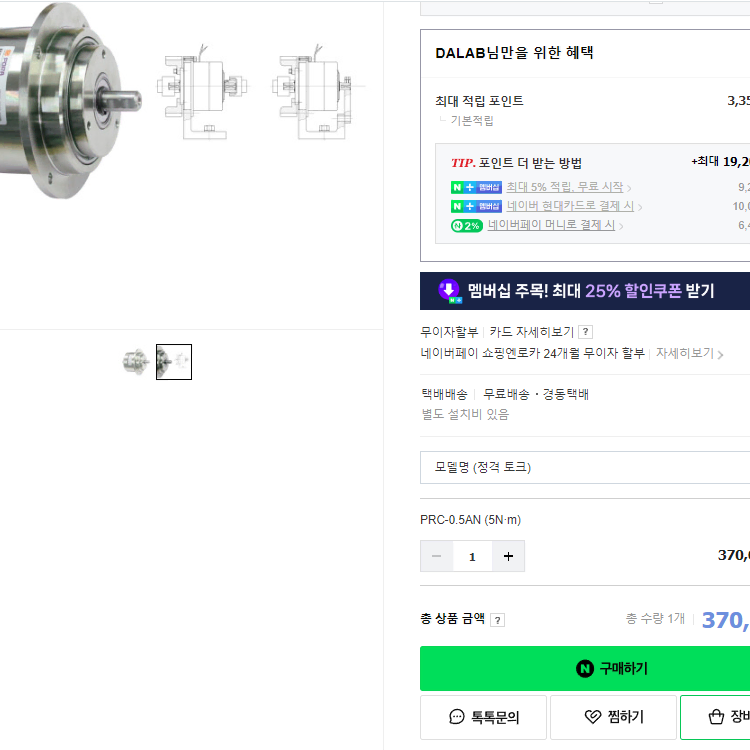The width and height of the screenshot is (750, 750).
Task: Click the heart icon in 찜하기
Action: (593, 717)
